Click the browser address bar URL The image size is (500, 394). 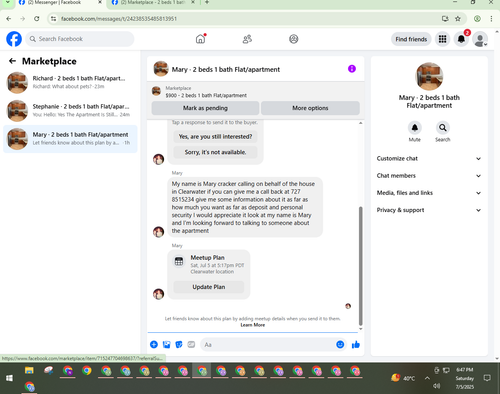click(x=119, y=19)
